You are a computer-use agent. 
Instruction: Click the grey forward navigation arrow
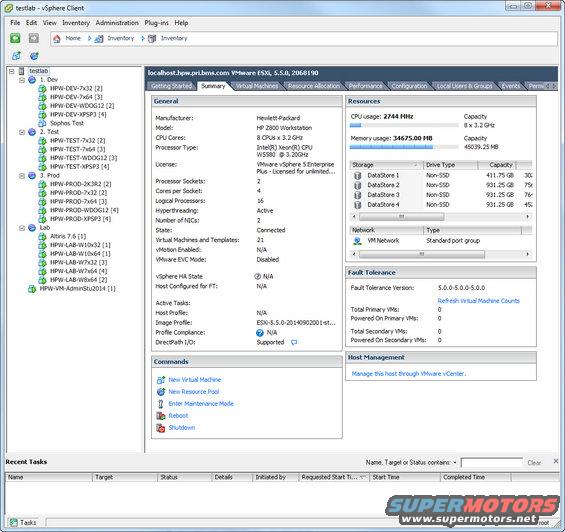point(34,38)
